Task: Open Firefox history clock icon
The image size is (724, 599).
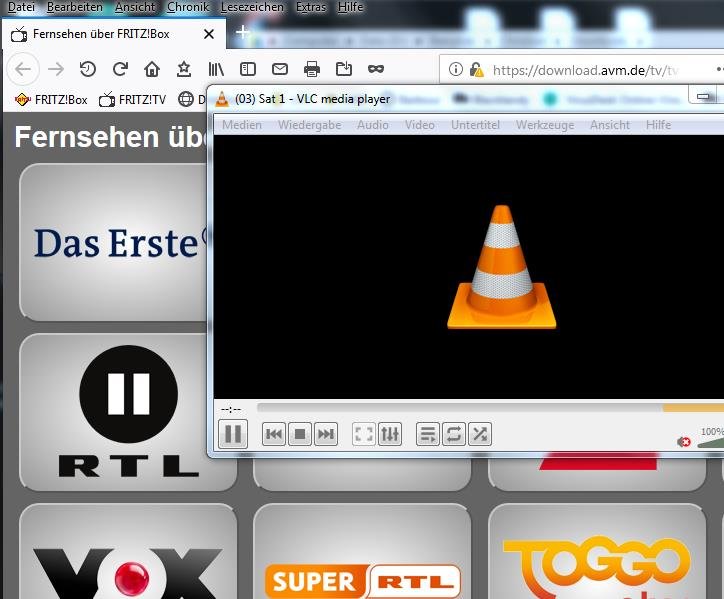Action: [87, 69]
